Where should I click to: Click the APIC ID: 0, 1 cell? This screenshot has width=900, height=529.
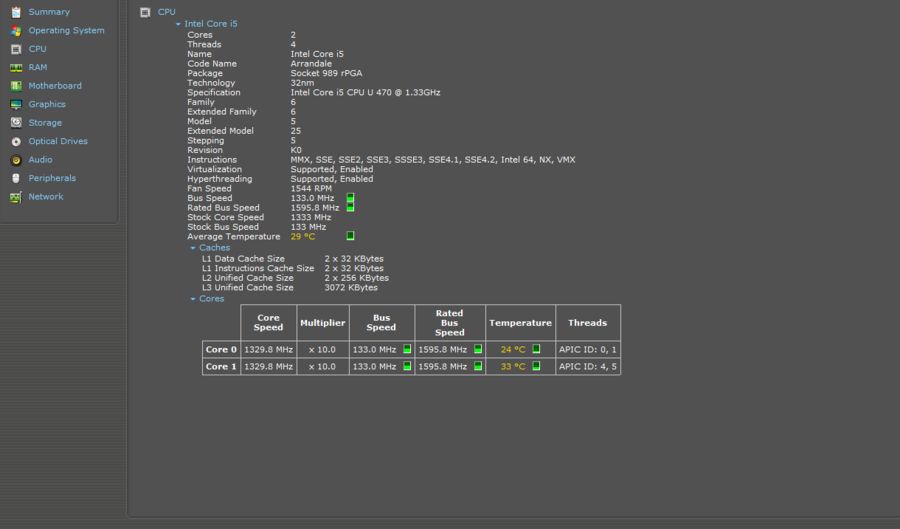tap(588, 349)
